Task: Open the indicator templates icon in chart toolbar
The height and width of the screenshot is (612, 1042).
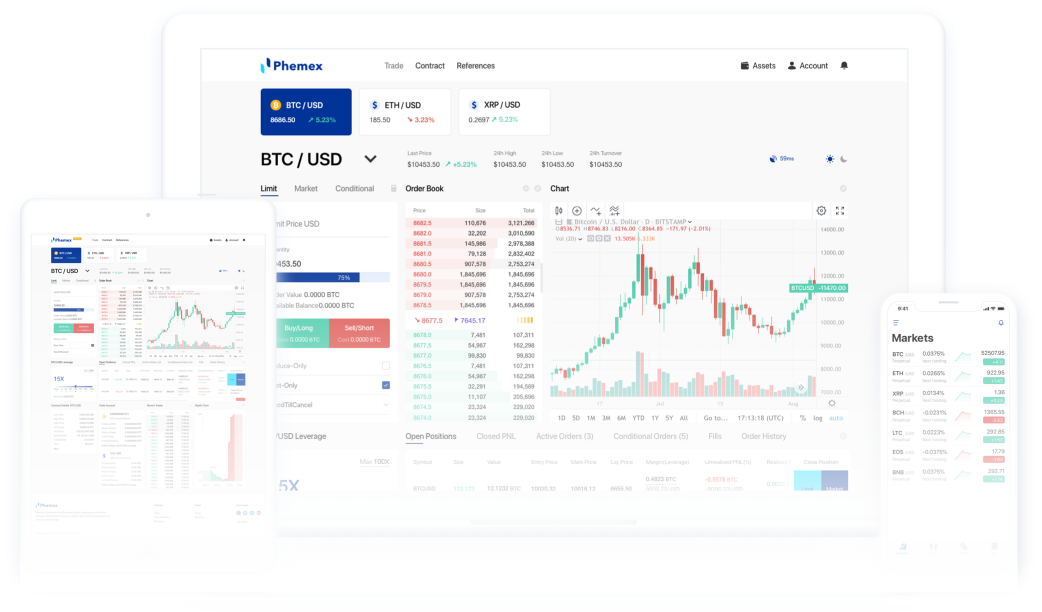Action: pyautogui.click(x=614, y=211)
